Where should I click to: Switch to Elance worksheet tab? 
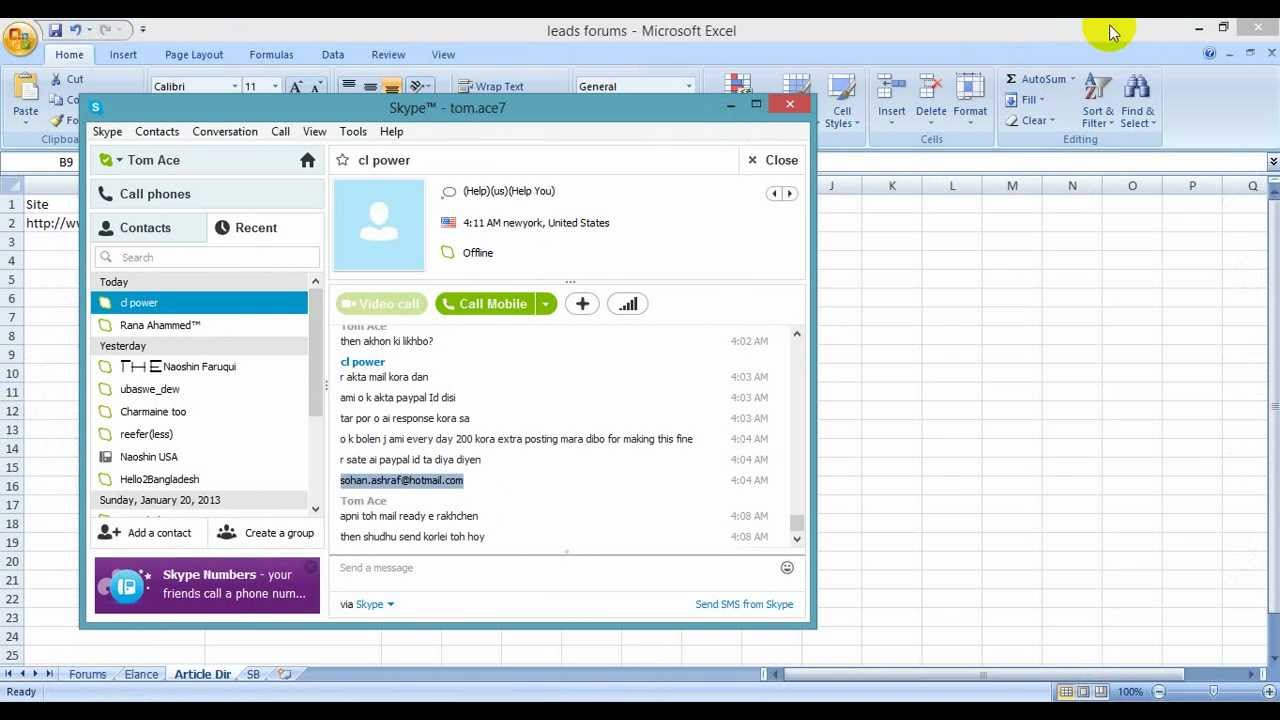141,674
